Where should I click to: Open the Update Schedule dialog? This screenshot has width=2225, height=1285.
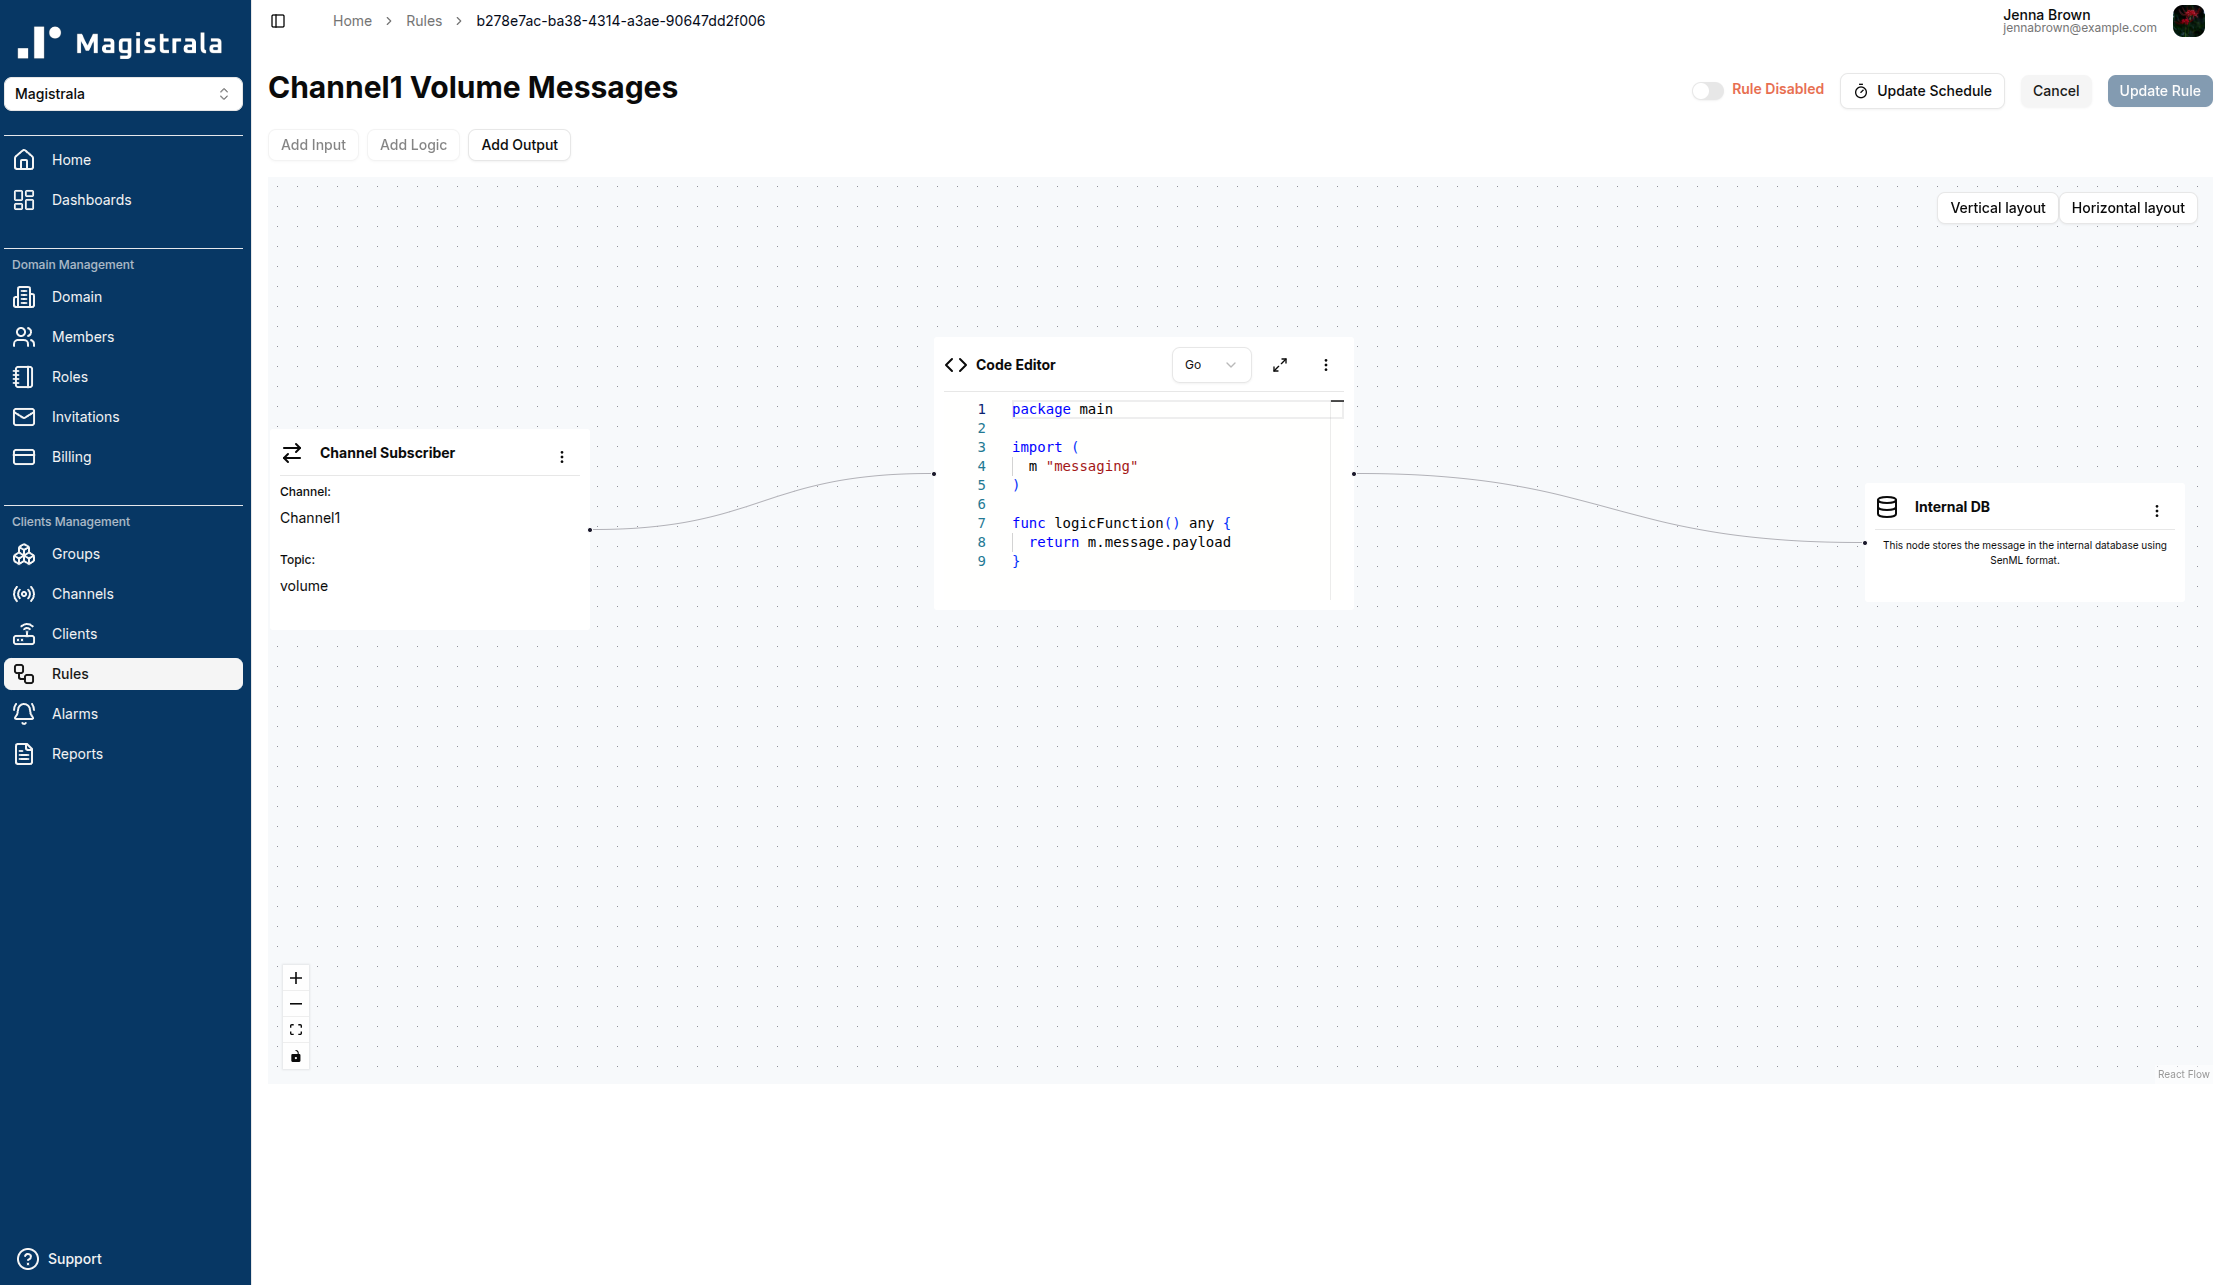(1921, 90)
